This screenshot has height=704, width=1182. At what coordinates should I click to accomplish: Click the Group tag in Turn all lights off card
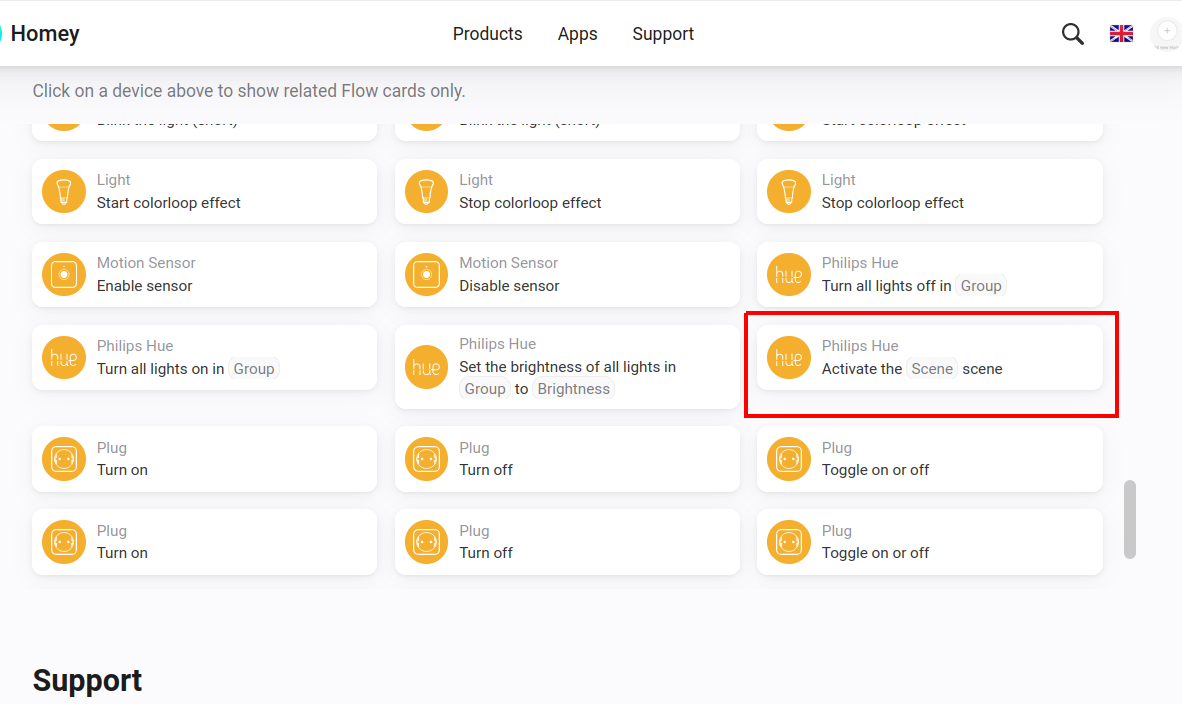coord(980,286)
